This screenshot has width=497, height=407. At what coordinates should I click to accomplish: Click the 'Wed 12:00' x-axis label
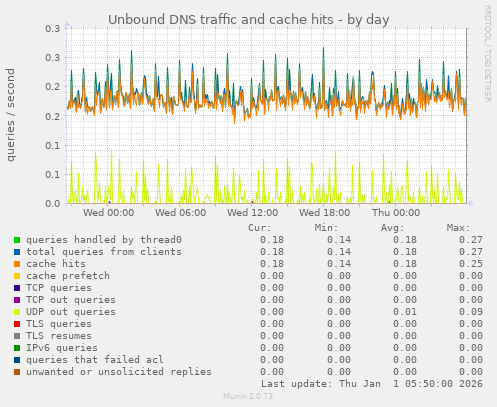[x=253, y=213]
